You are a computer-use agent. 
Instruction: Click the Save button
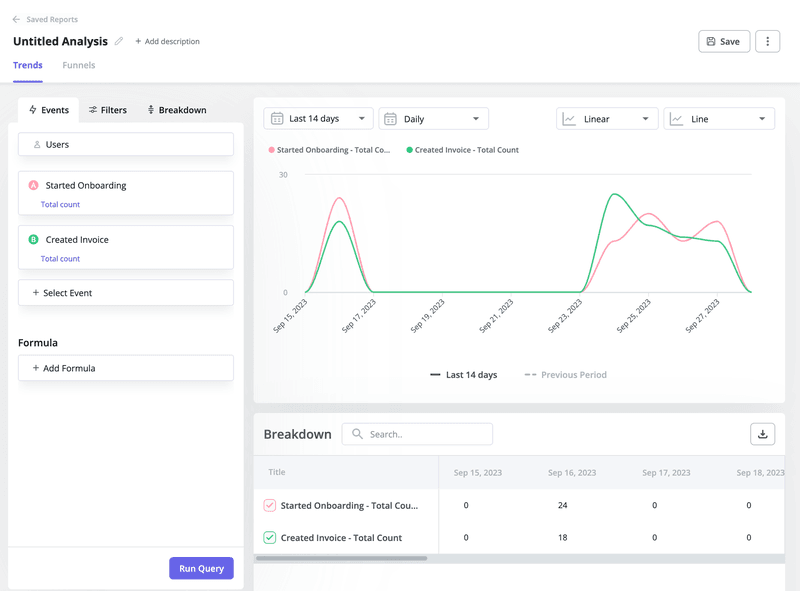(724, 41)
